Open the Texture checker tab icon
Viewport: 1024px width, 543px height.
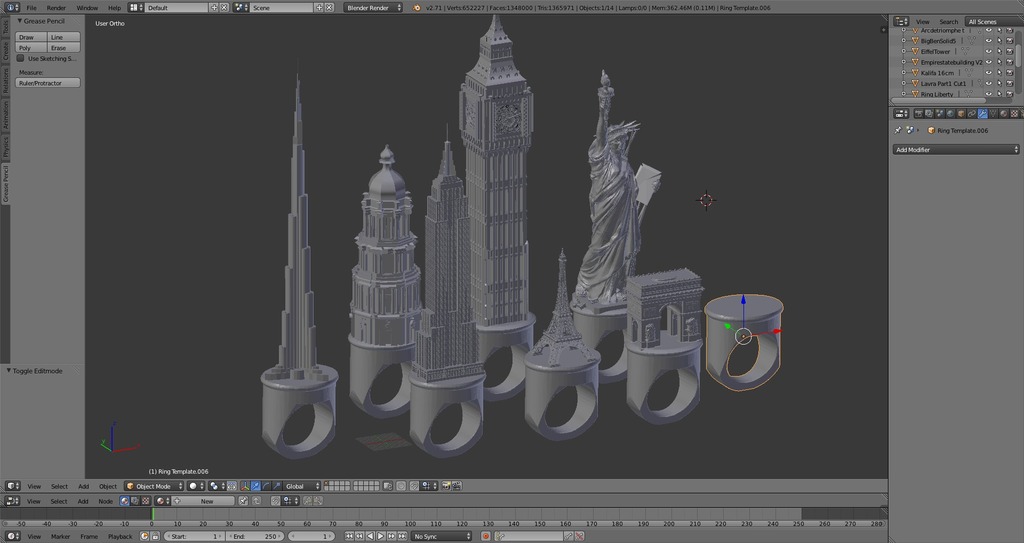click(1014, 114)
